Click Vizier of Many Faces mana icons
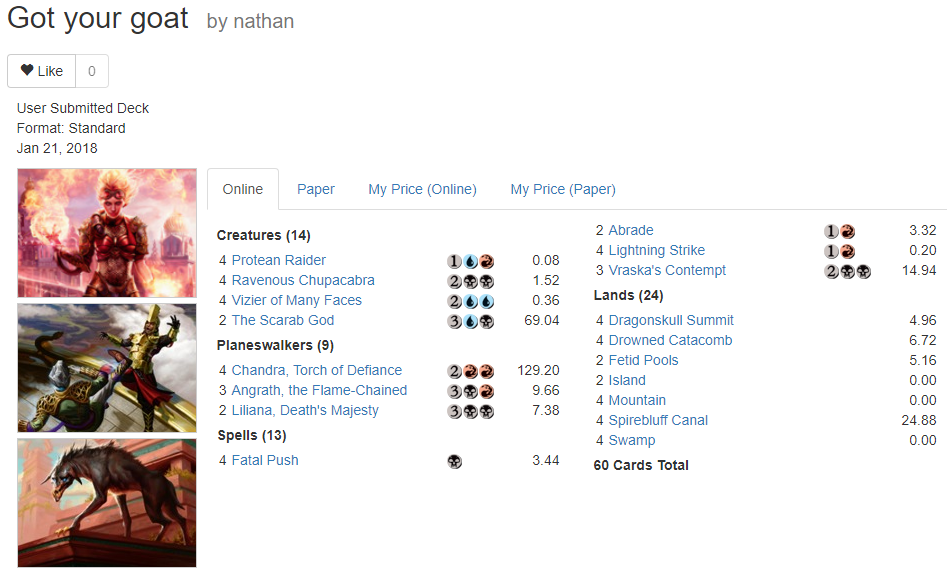Image resolution: width=951 pixels, height=578 pixels. point(471,301)
